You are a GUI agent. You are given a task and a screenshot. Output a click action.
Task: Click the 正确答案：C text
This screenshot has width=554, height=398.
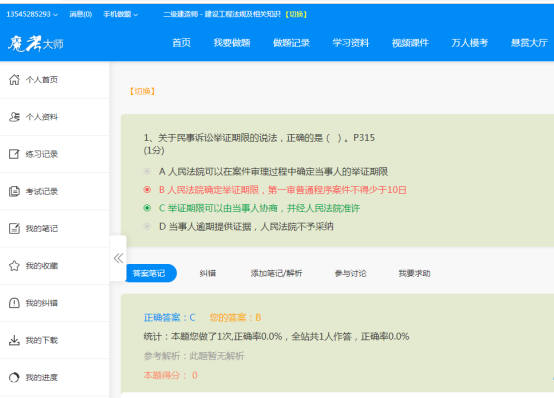tap(169, 317)
